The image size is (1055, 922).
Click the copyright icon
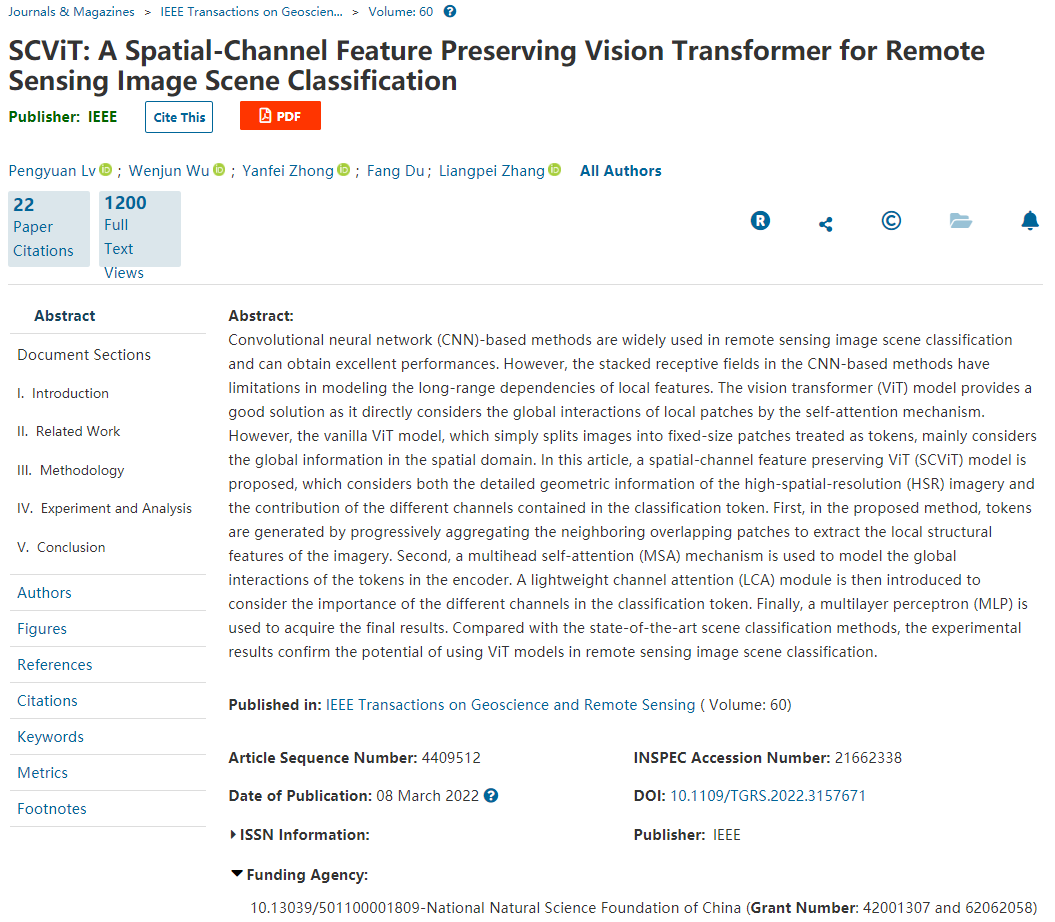tap(891, 221)
